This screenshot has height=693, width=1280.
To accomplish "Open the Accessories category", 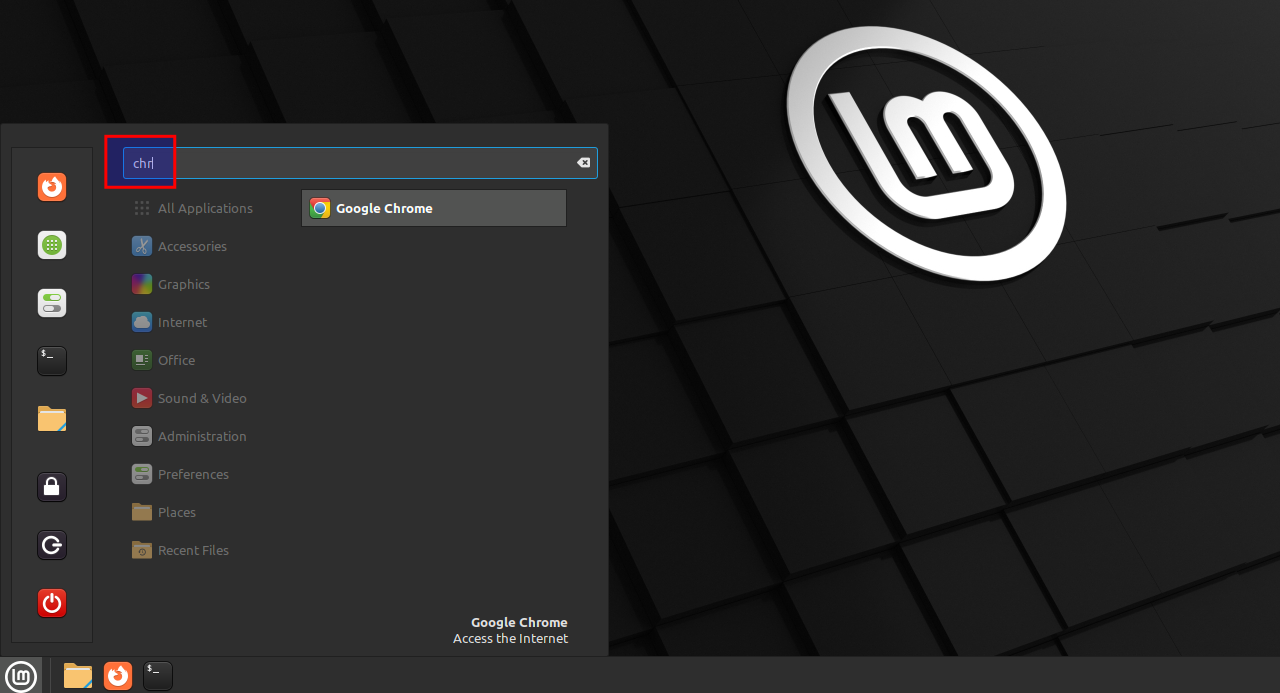I will click(191, 246).
